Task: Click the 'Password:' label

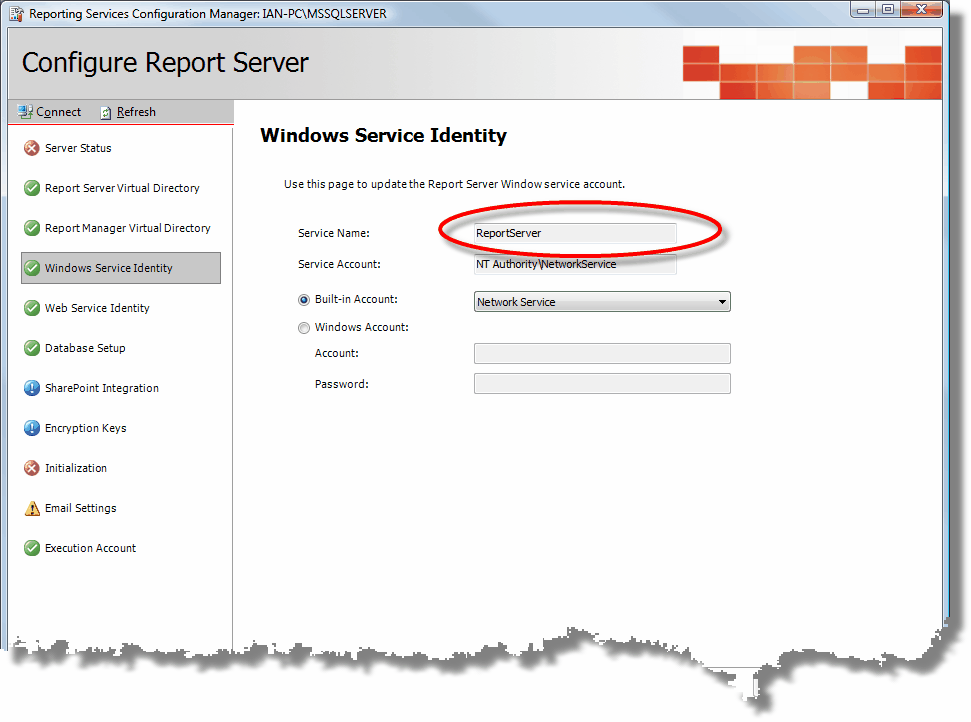Action: coord(341,384)
